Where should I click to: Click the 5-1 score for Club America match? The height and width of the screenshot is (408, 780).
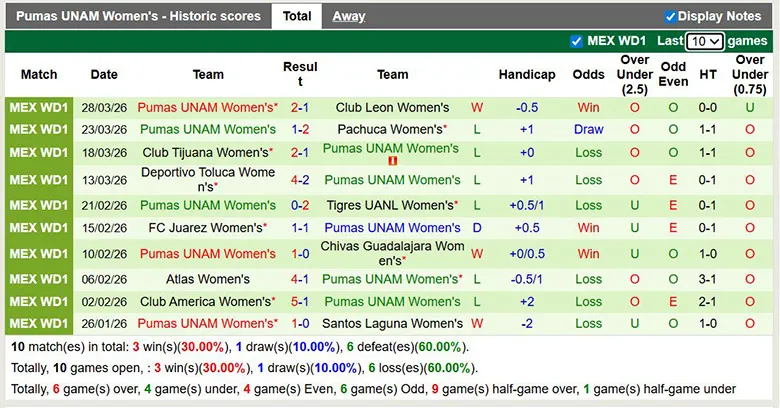[x=300, y=301]
